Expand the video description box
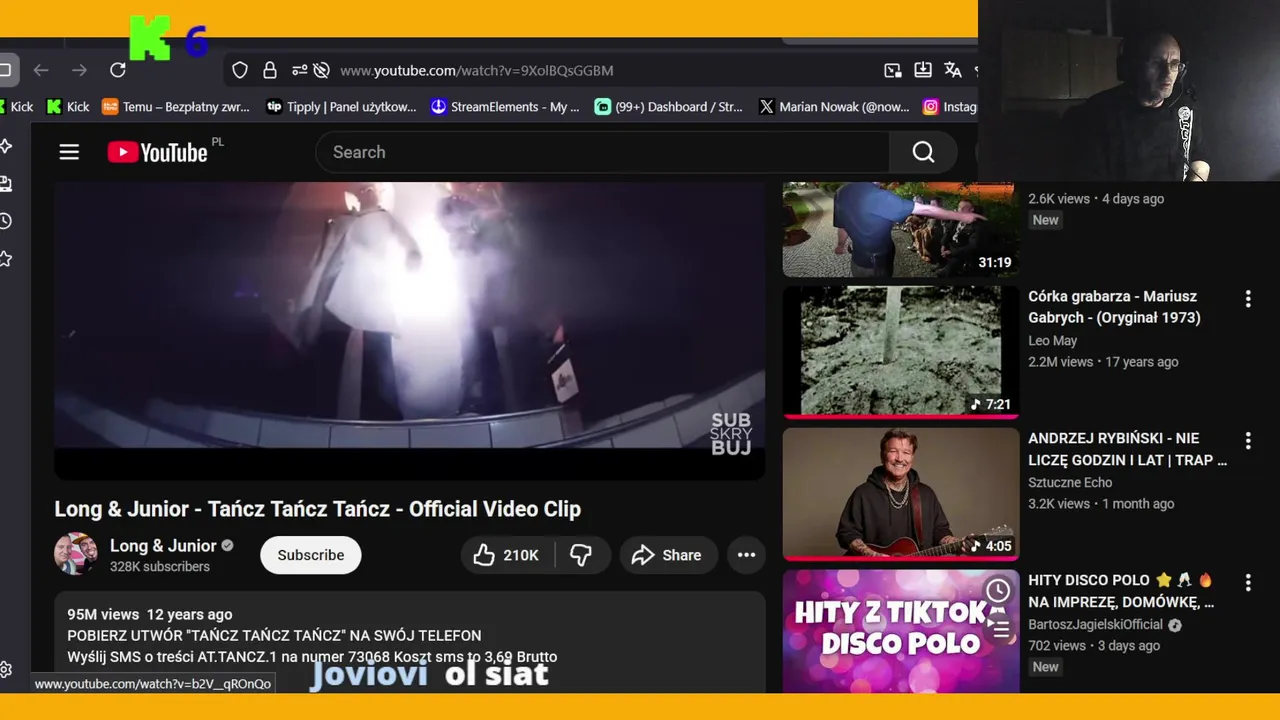Viewport: 1280px width, 720px height. 409,642
